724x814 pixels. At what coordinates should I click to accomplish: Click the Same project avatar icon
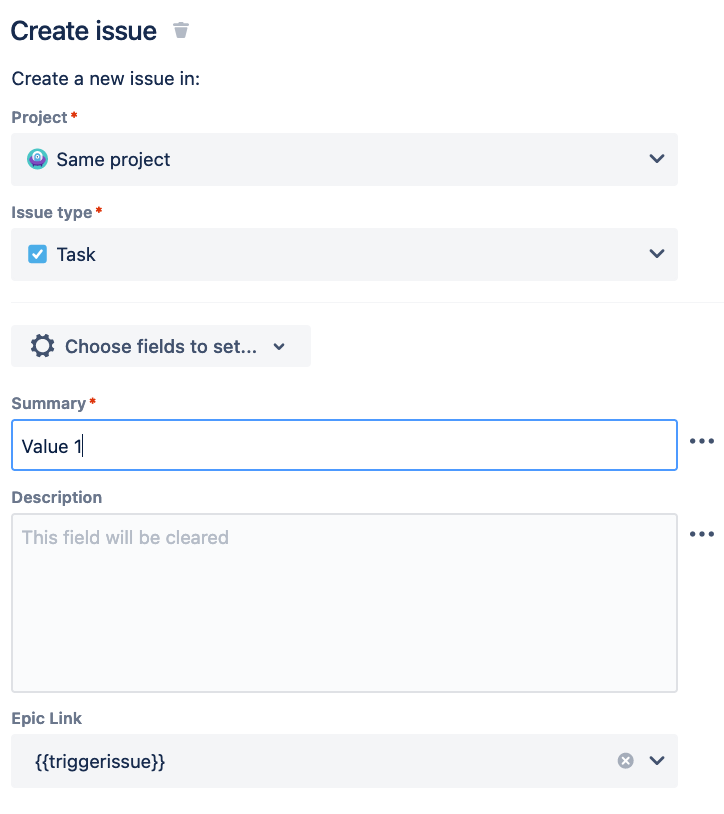pos(37,159)
